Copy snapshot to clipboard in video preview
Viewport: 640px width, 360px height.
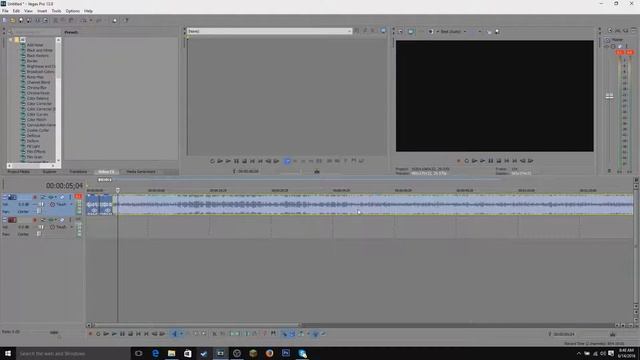click(x=489, y=31)
